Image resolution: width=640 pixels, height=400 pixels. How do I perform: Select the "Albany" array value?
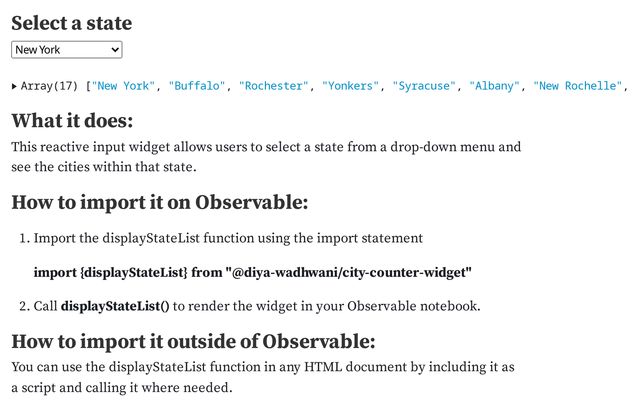click(x=495, y=86)
